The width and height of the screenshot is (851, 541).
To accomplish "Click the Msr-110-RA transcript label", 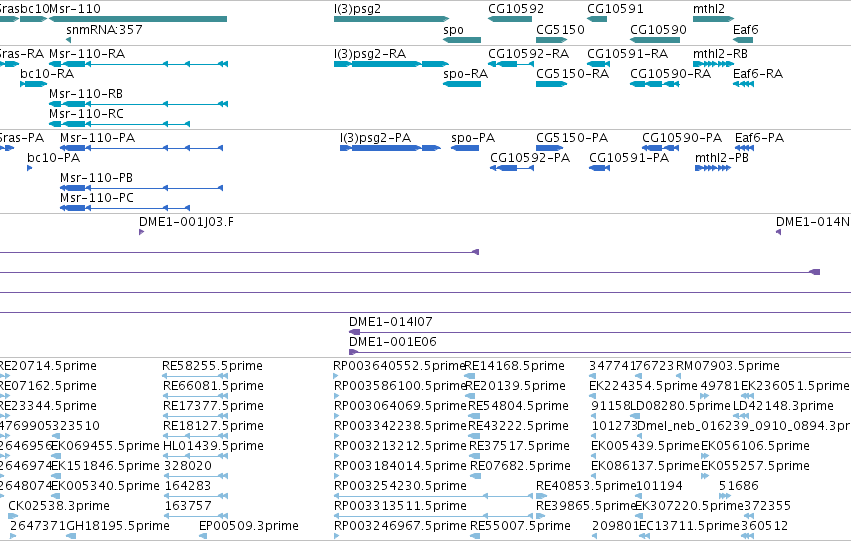I will point(87,54).
